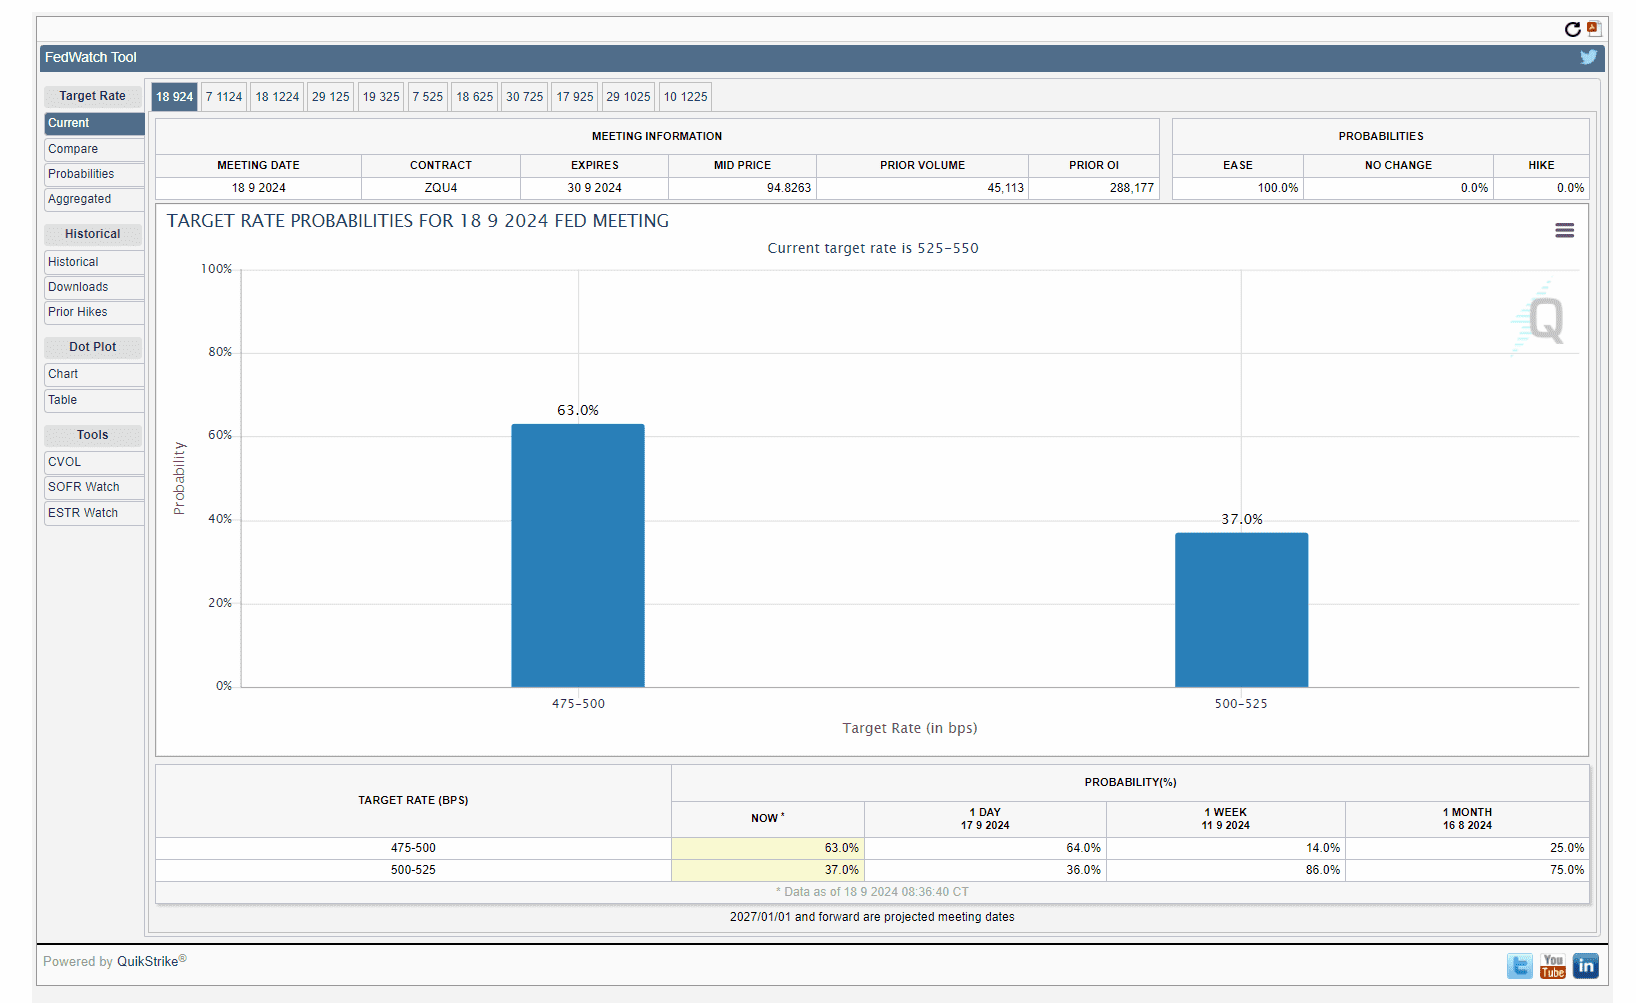Open the Compare view in sidebar

coord(73,149)
